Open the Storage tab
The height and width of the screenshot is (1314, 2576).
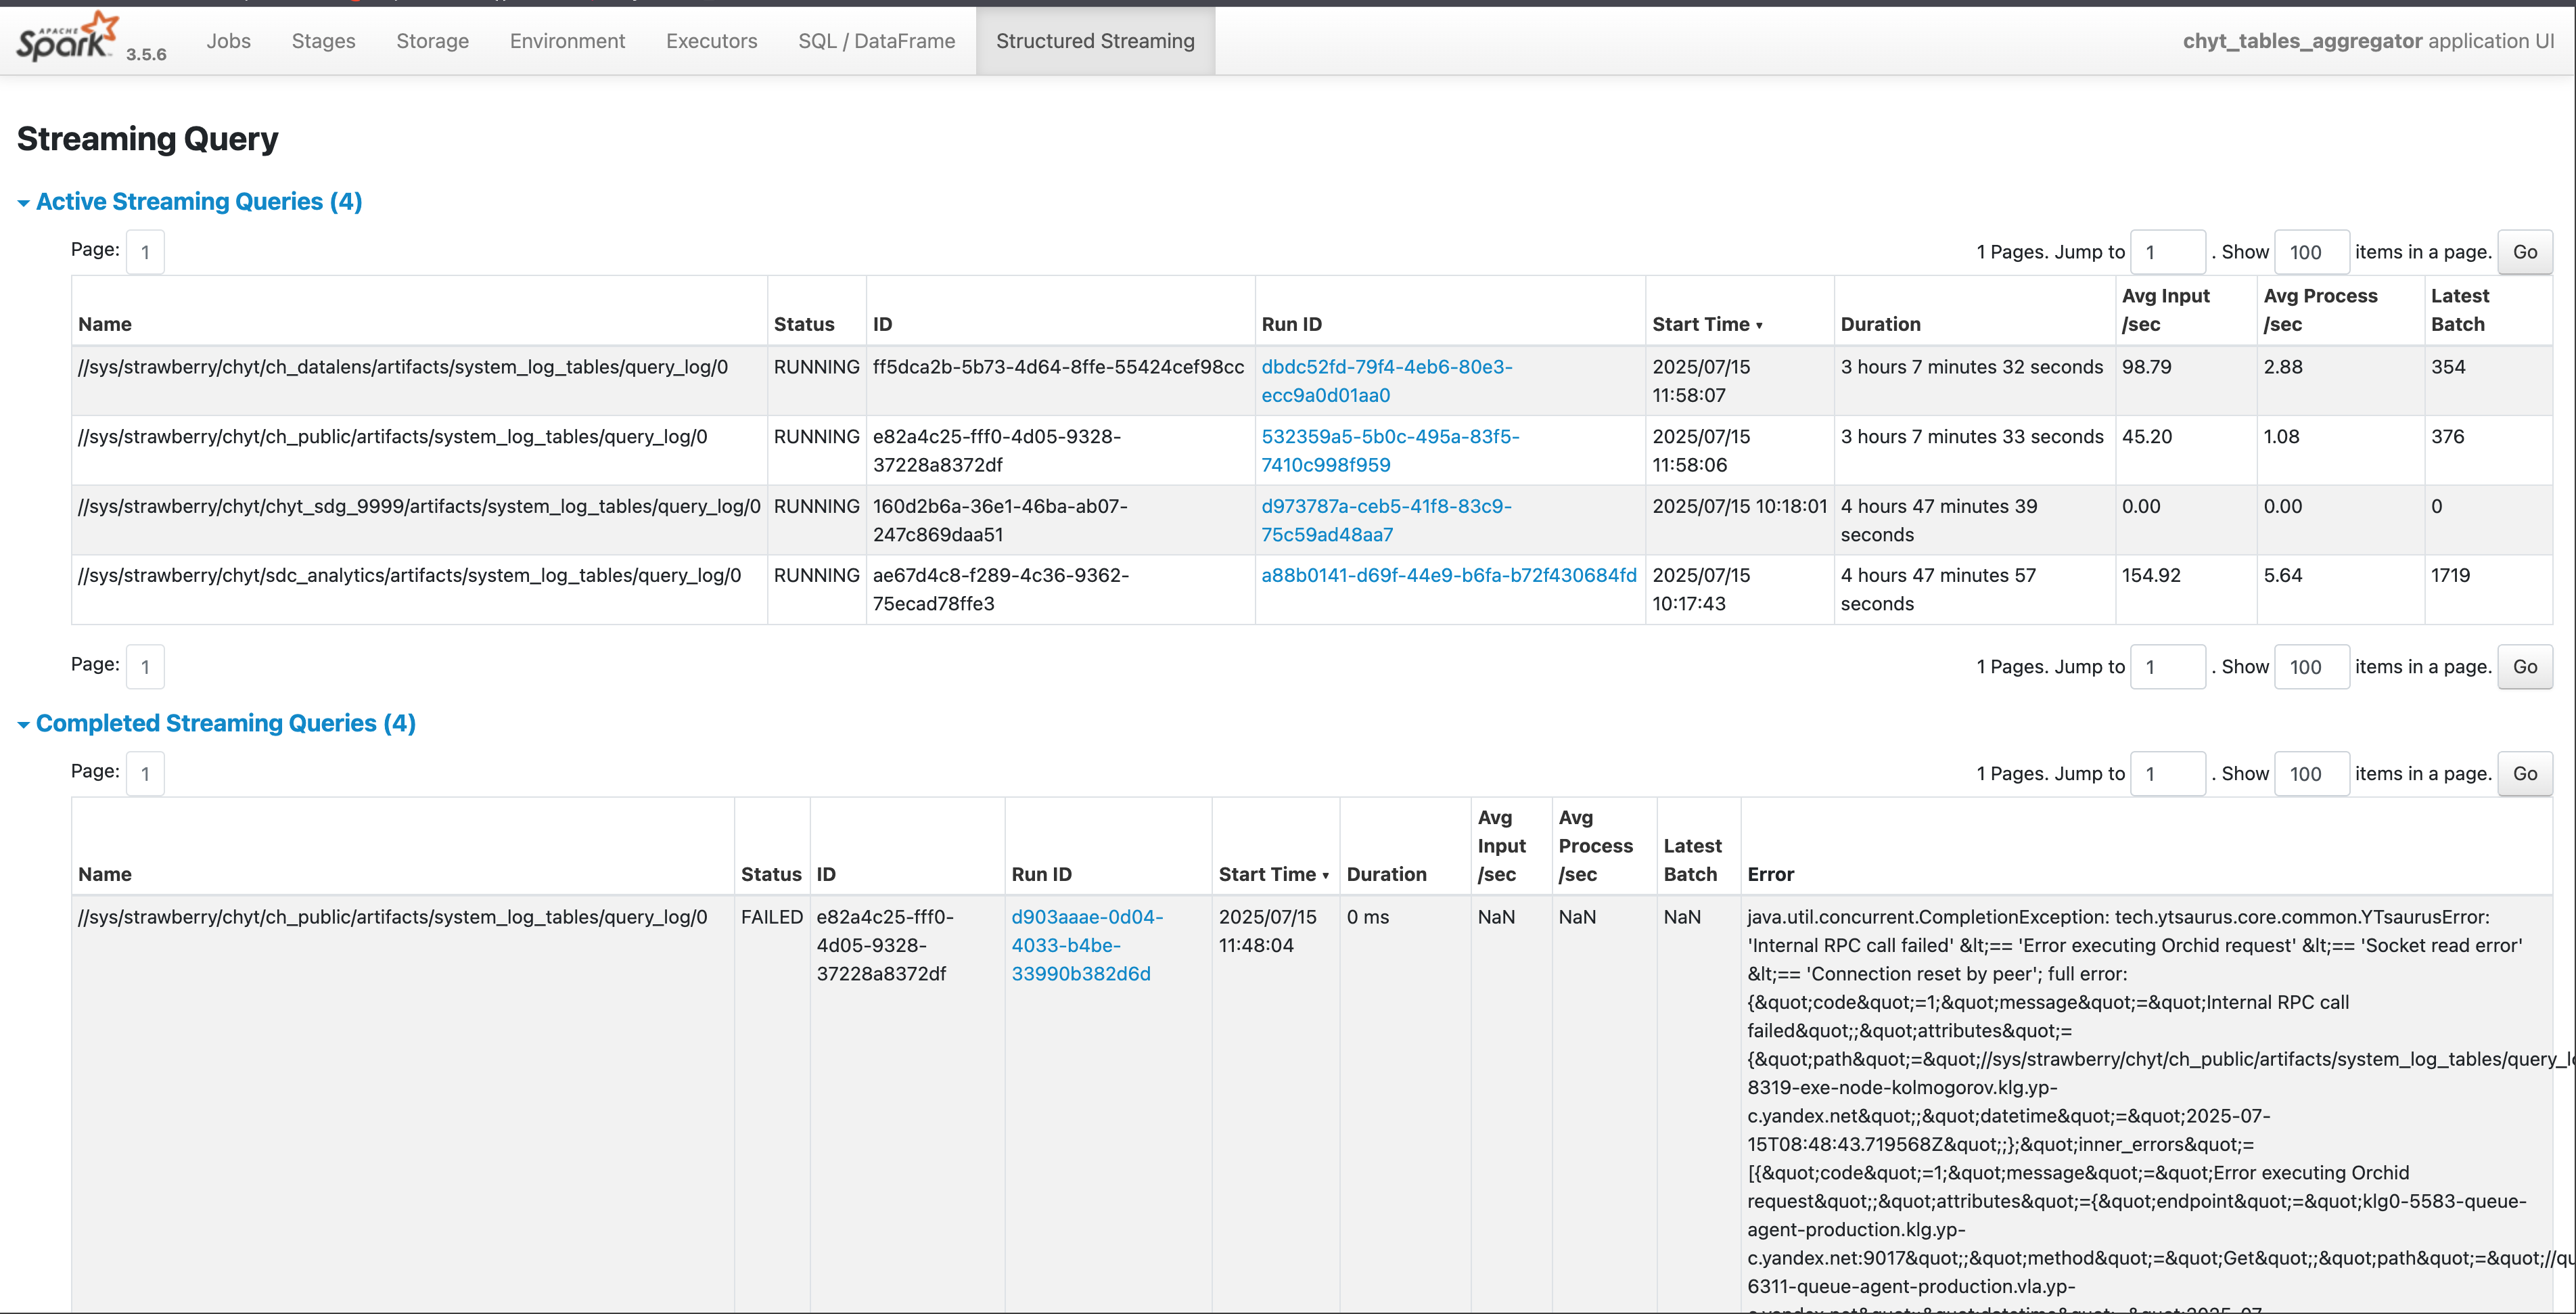pos(432,41)
